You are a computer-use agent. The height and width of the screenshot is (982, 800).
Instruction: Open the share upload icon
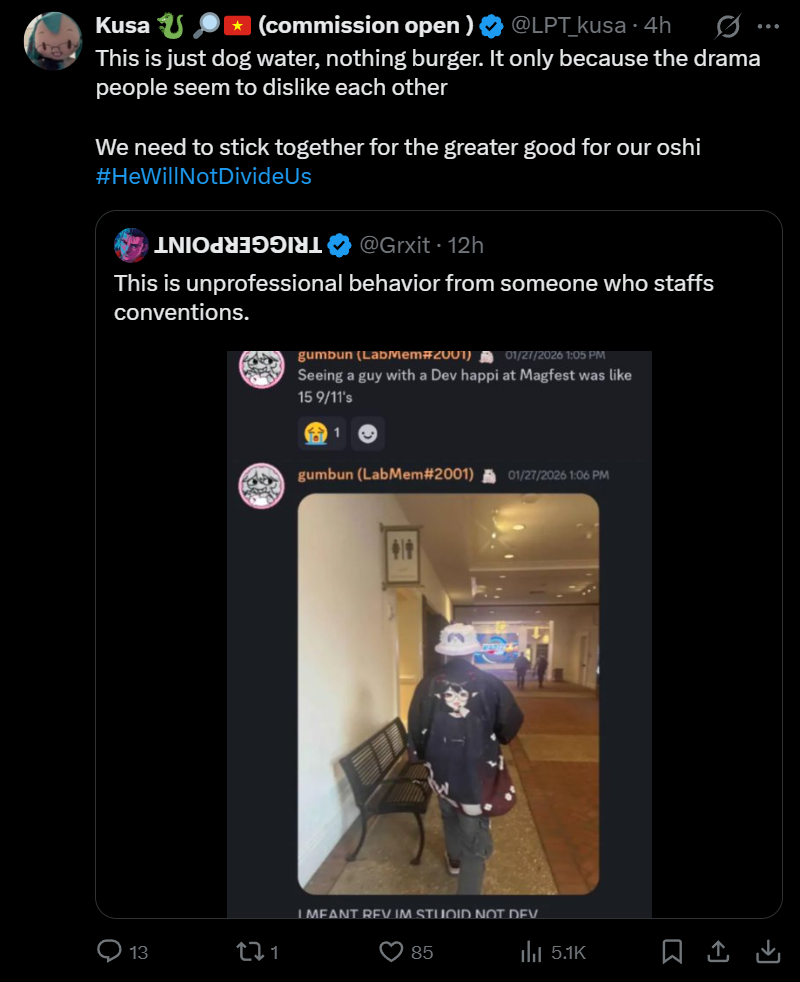(718, 952)
